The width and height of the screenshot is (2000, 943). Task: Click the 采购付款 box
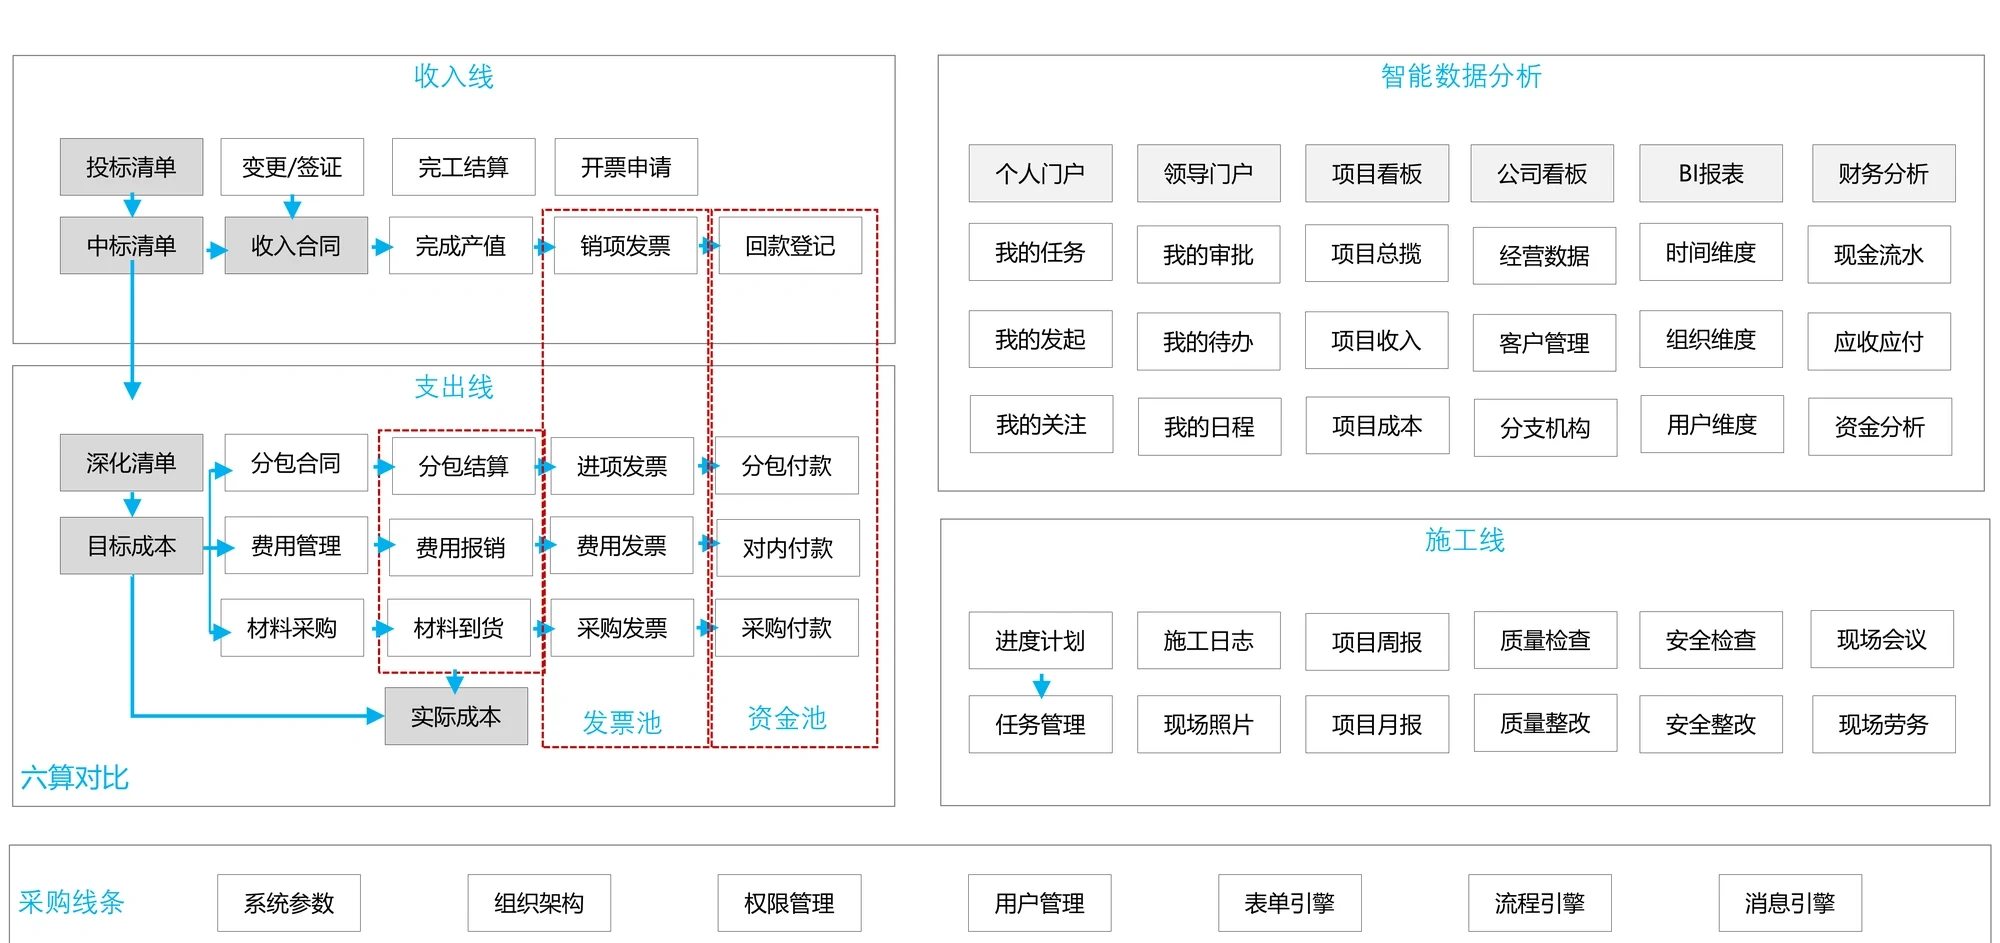click(x=787, y=627)
